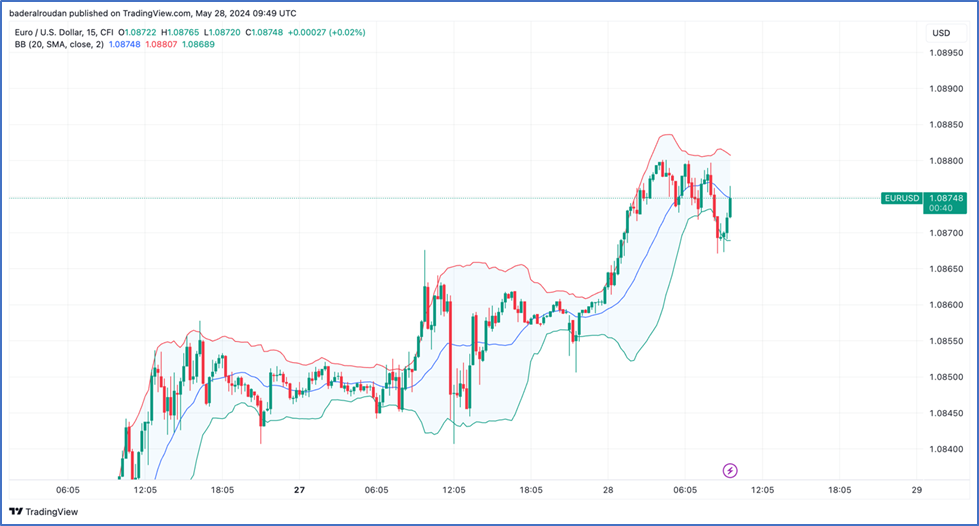The width and height of the screenshot is (979, 526).
Task: Click the TradingView logo
Action: 44,512
